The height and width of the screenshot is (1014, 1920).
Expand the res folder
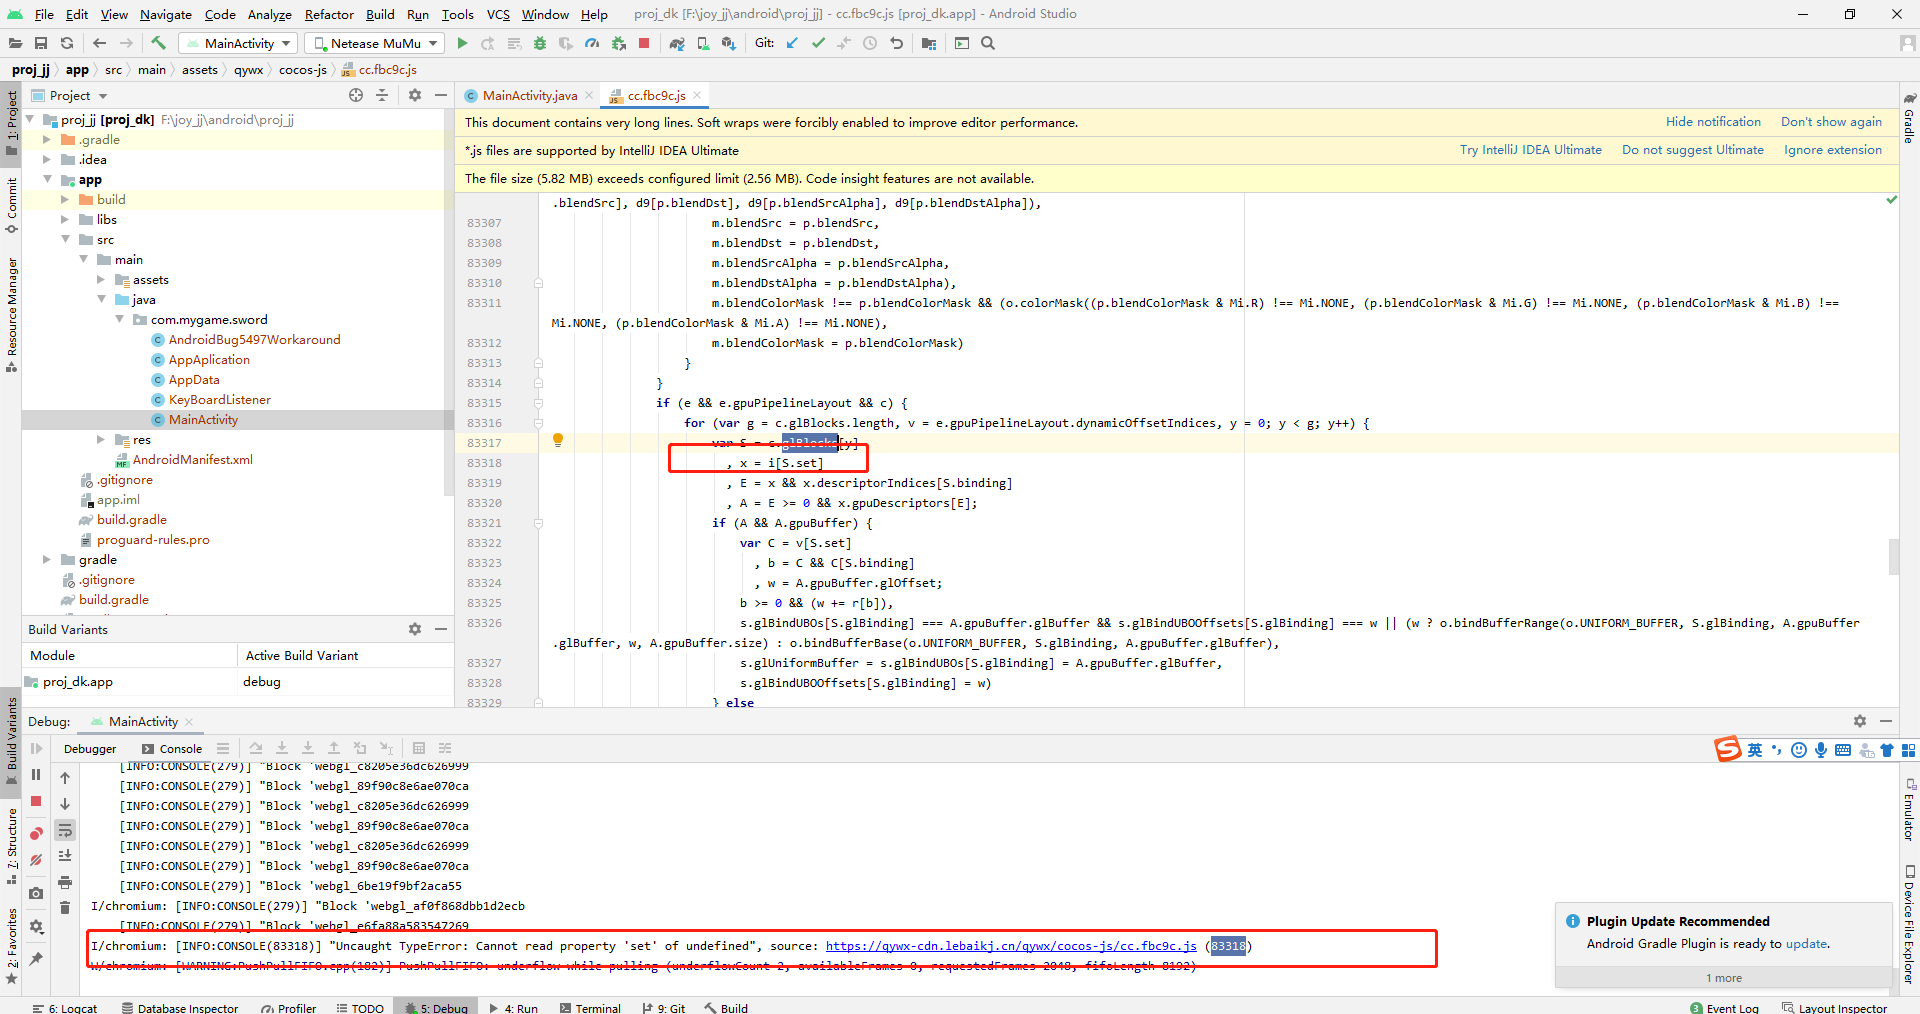(100, 440)
